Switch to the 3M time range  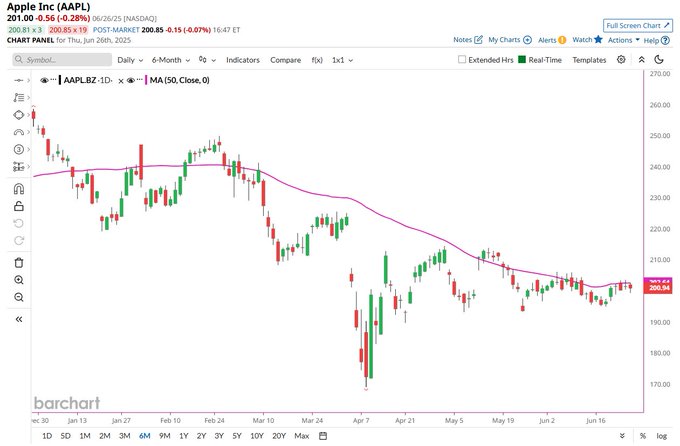(124, 436)
